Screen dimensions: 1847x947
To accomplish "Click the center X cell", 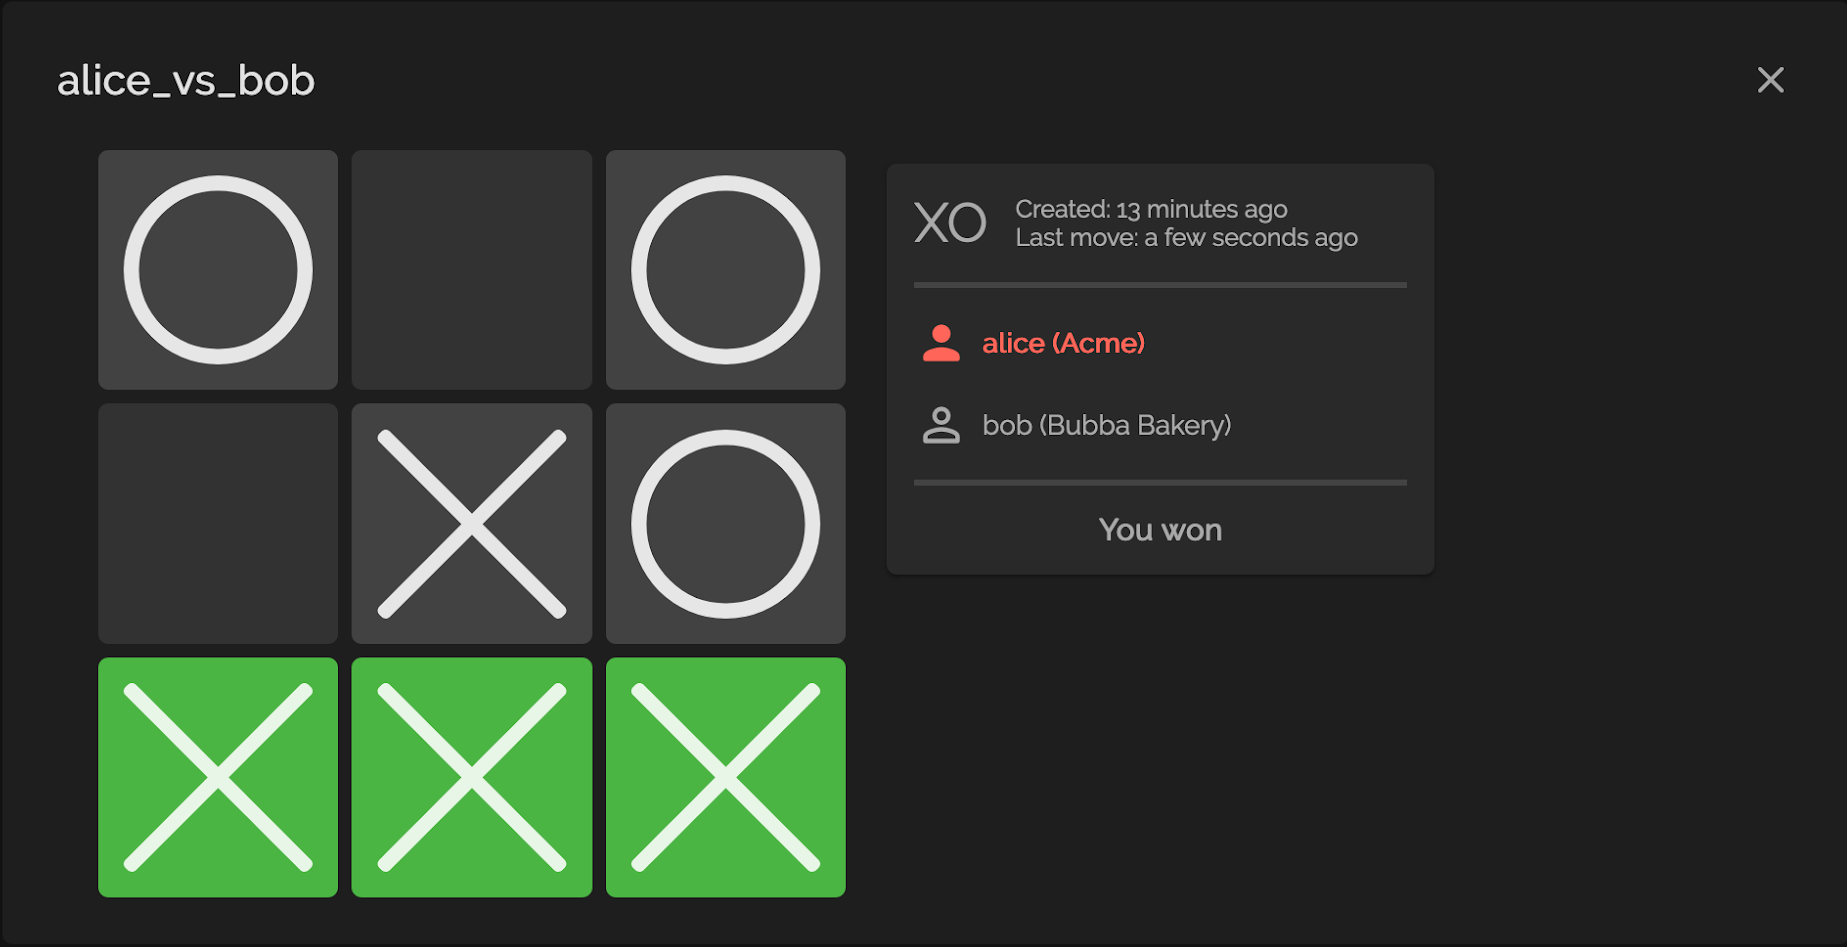I will [472, 524].
